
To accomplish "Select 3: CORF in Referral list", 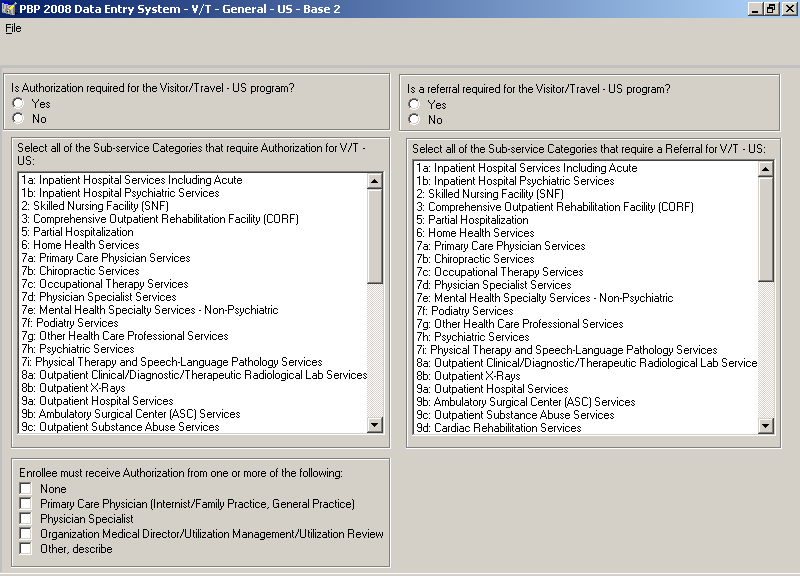I will point(586,207).
